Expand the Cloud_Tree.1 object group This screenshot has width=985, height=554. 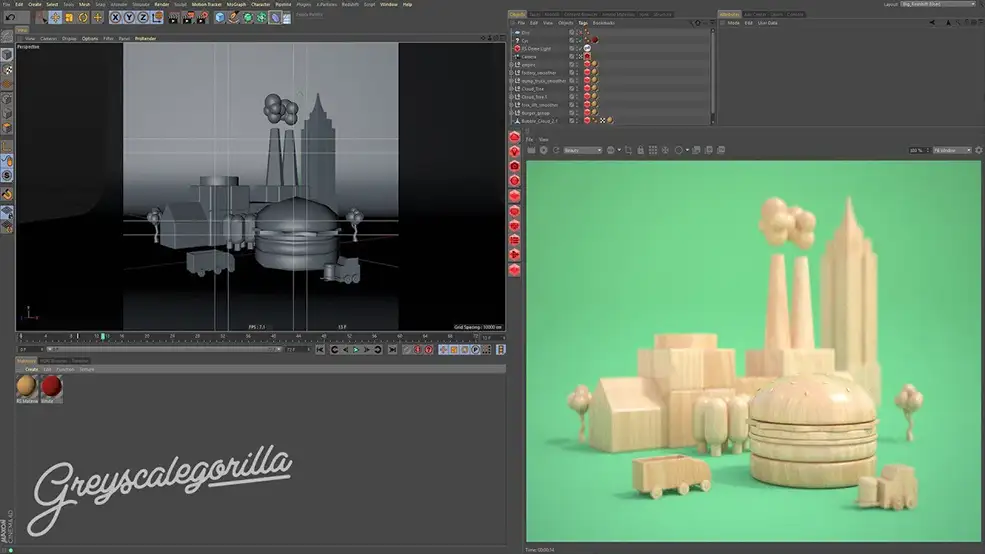coord(511,97)
